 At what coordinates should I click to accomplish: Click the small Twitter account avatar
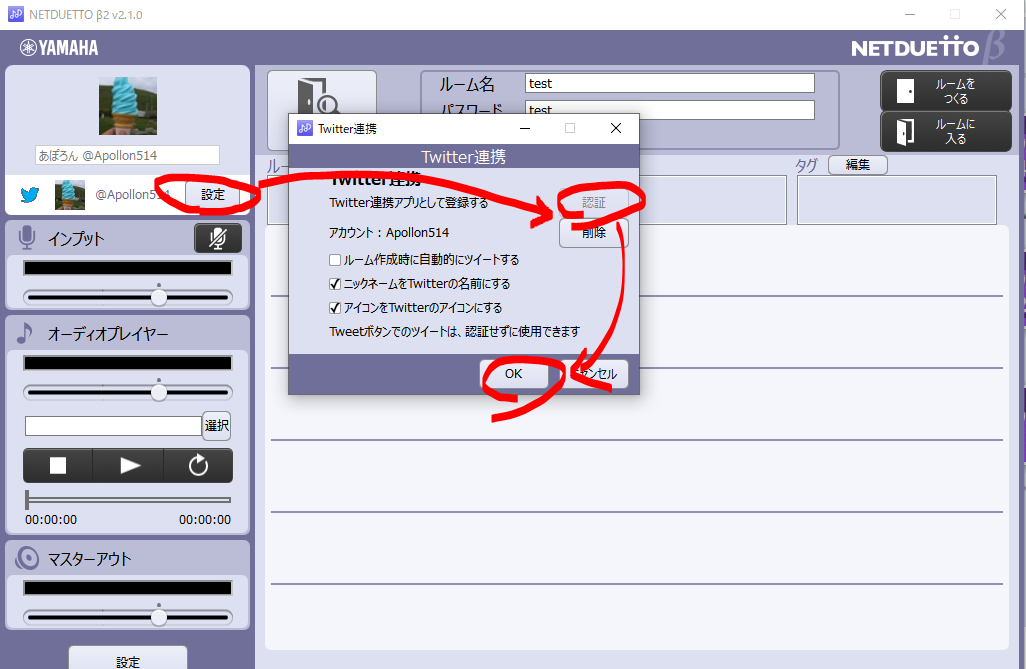pyautogui.click(x=70, y=195)
